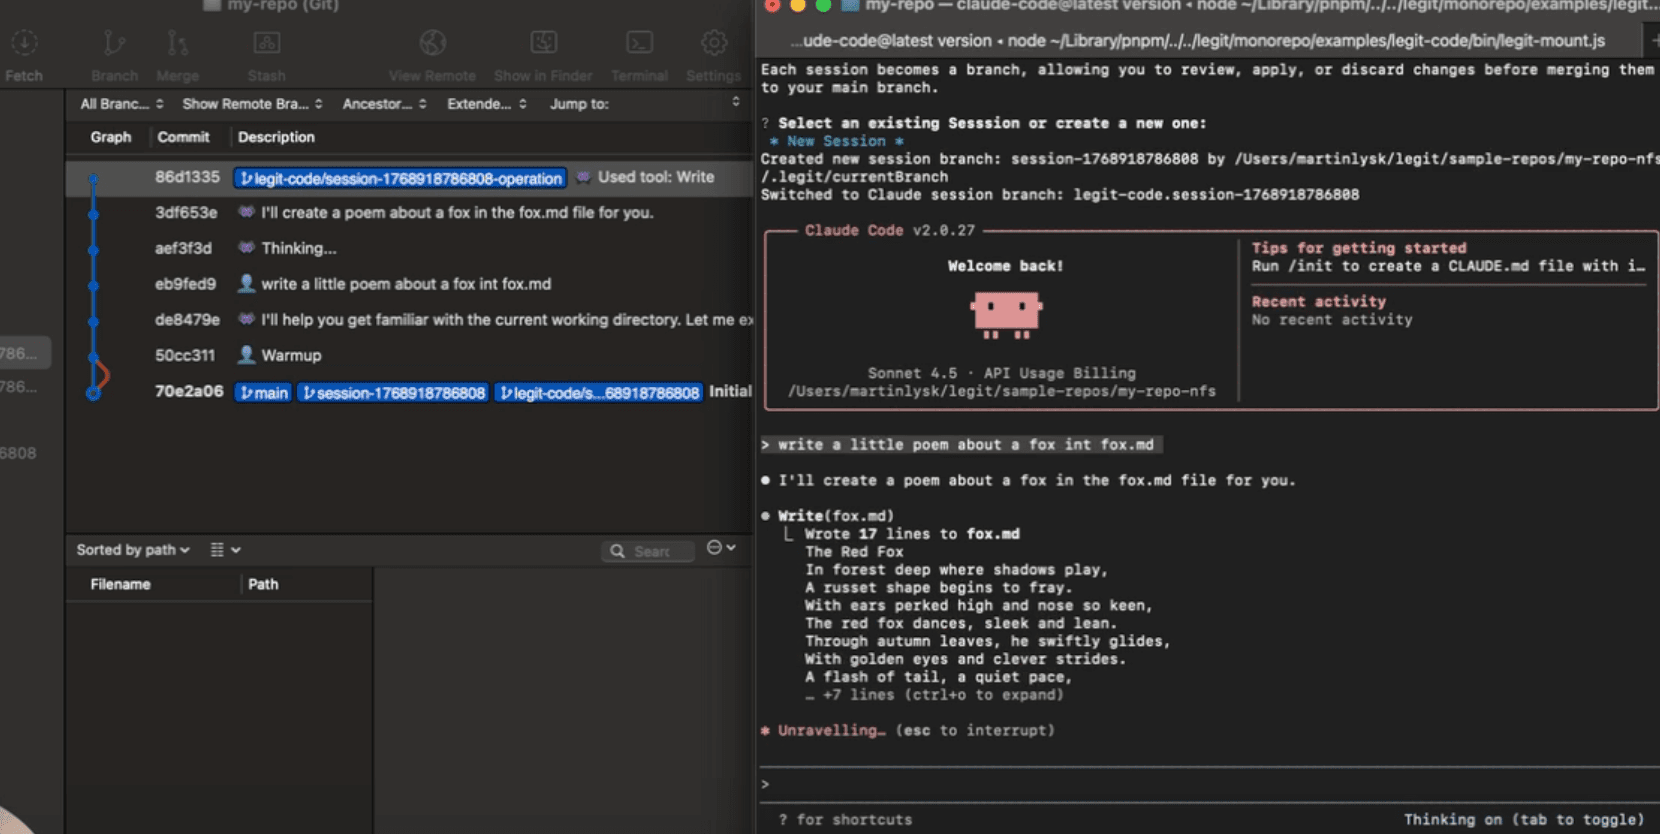Click the terminal window minimize button
This screenshot has height=834, width=1660.
point(797,5)
